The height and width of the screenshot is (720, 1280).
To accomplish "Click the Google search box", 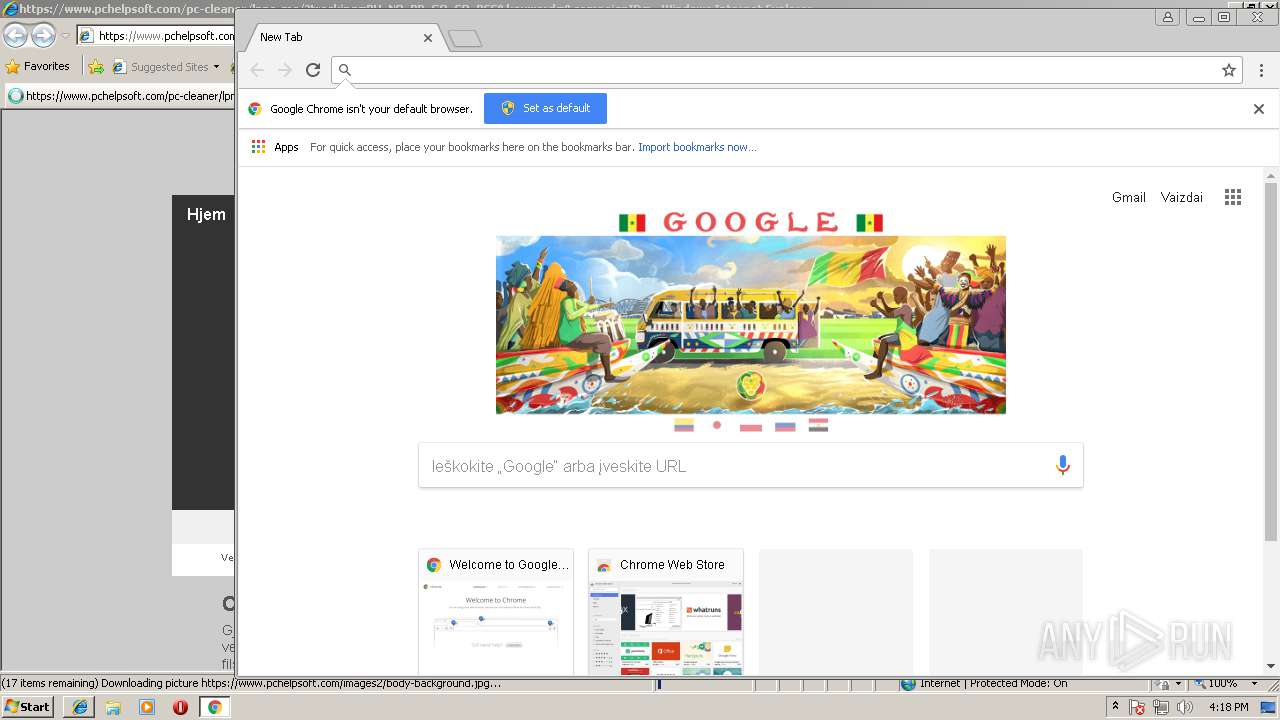I will click(x=750, y=466).
